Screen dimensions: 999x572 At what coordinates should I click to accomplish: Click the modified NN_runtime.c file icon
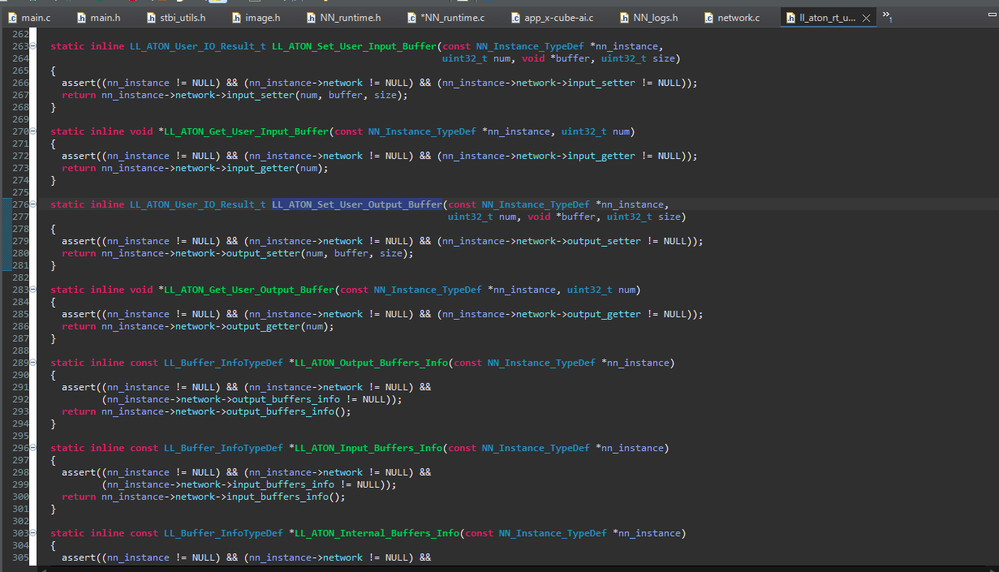[x=412, y=18]
